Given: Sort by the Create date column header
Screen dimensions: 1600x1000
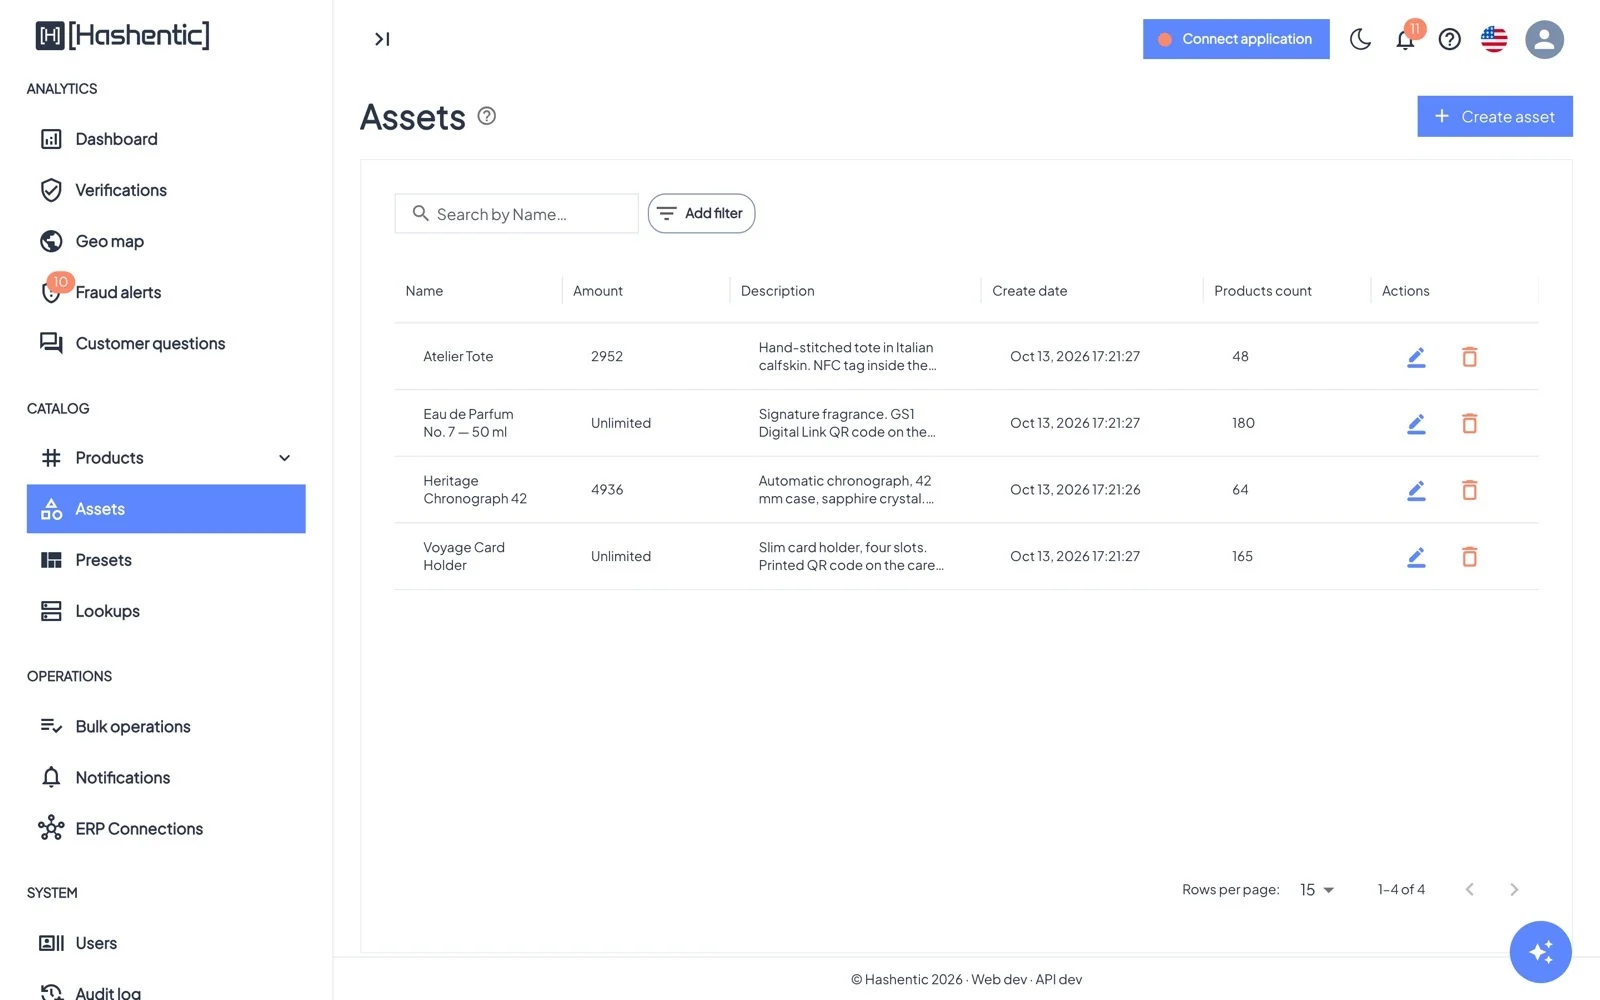Looking at the screenshot, I should coord(1029,291).
